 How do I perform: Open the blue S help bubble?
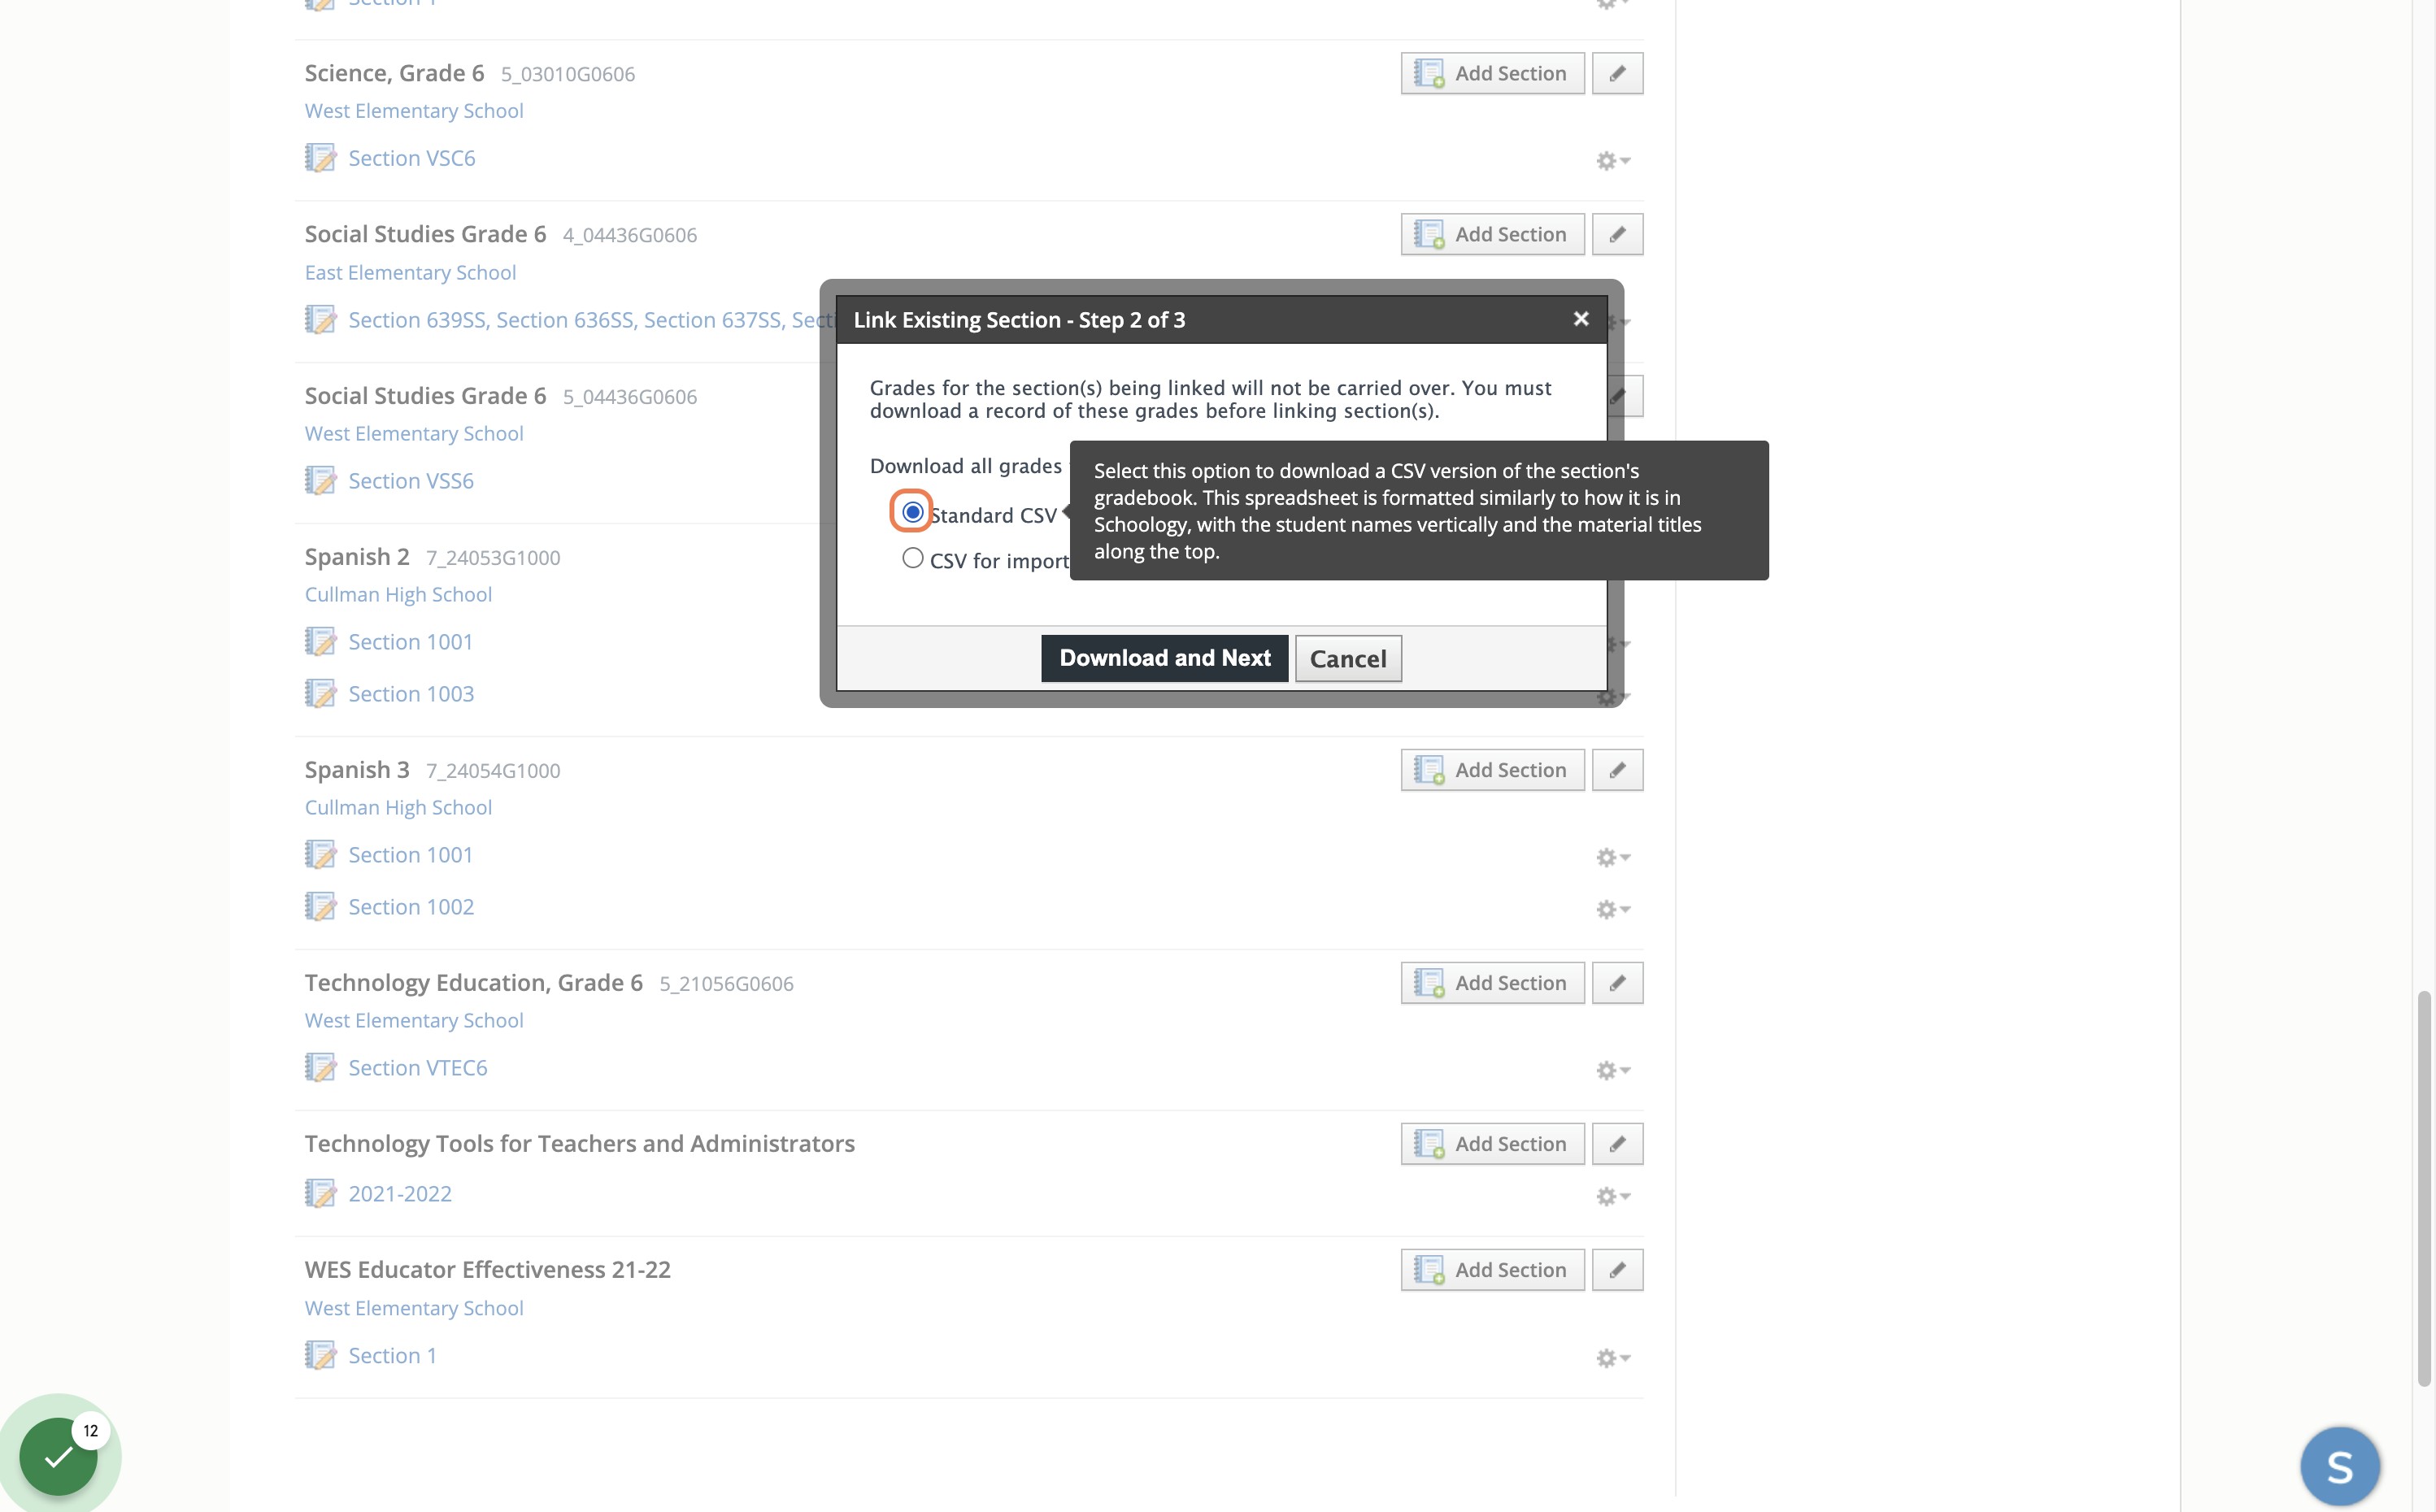pyautogui.click(x=2340, y=1467)
